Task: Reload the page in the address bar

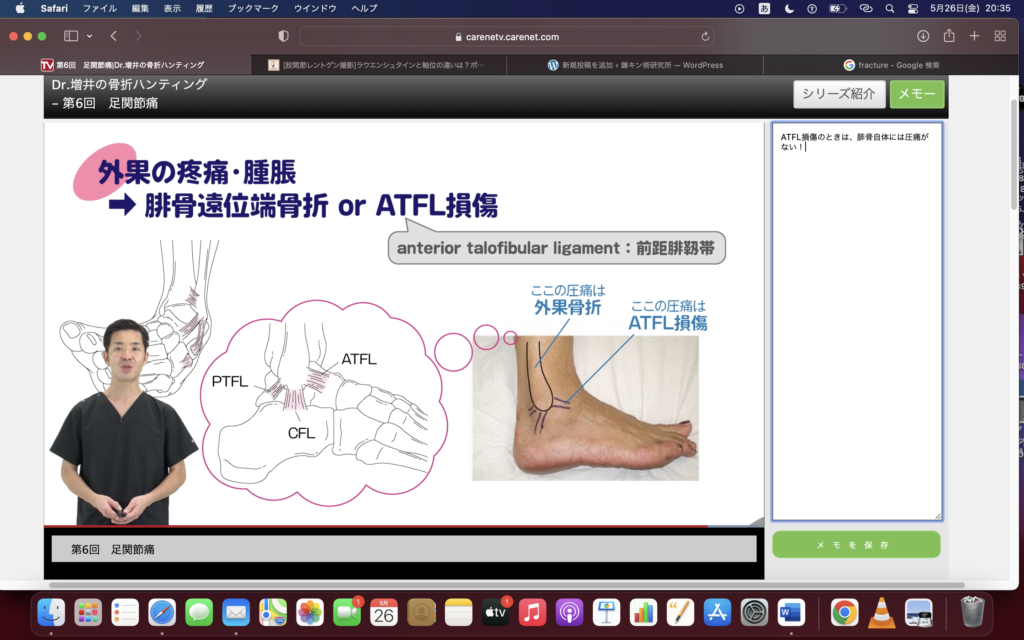Action: (x=706, y=36)
